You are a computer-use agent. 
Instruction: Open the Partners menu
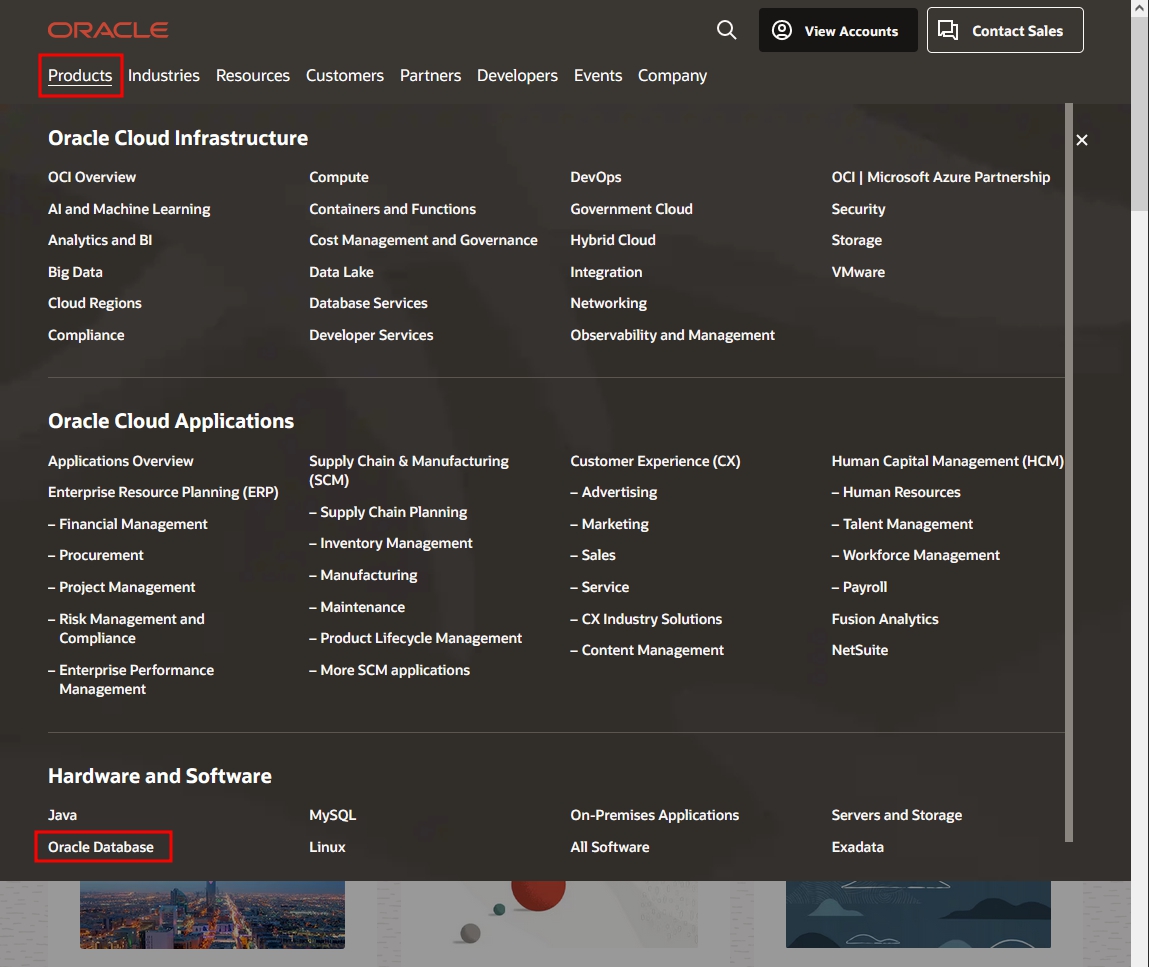coord(430,75)
